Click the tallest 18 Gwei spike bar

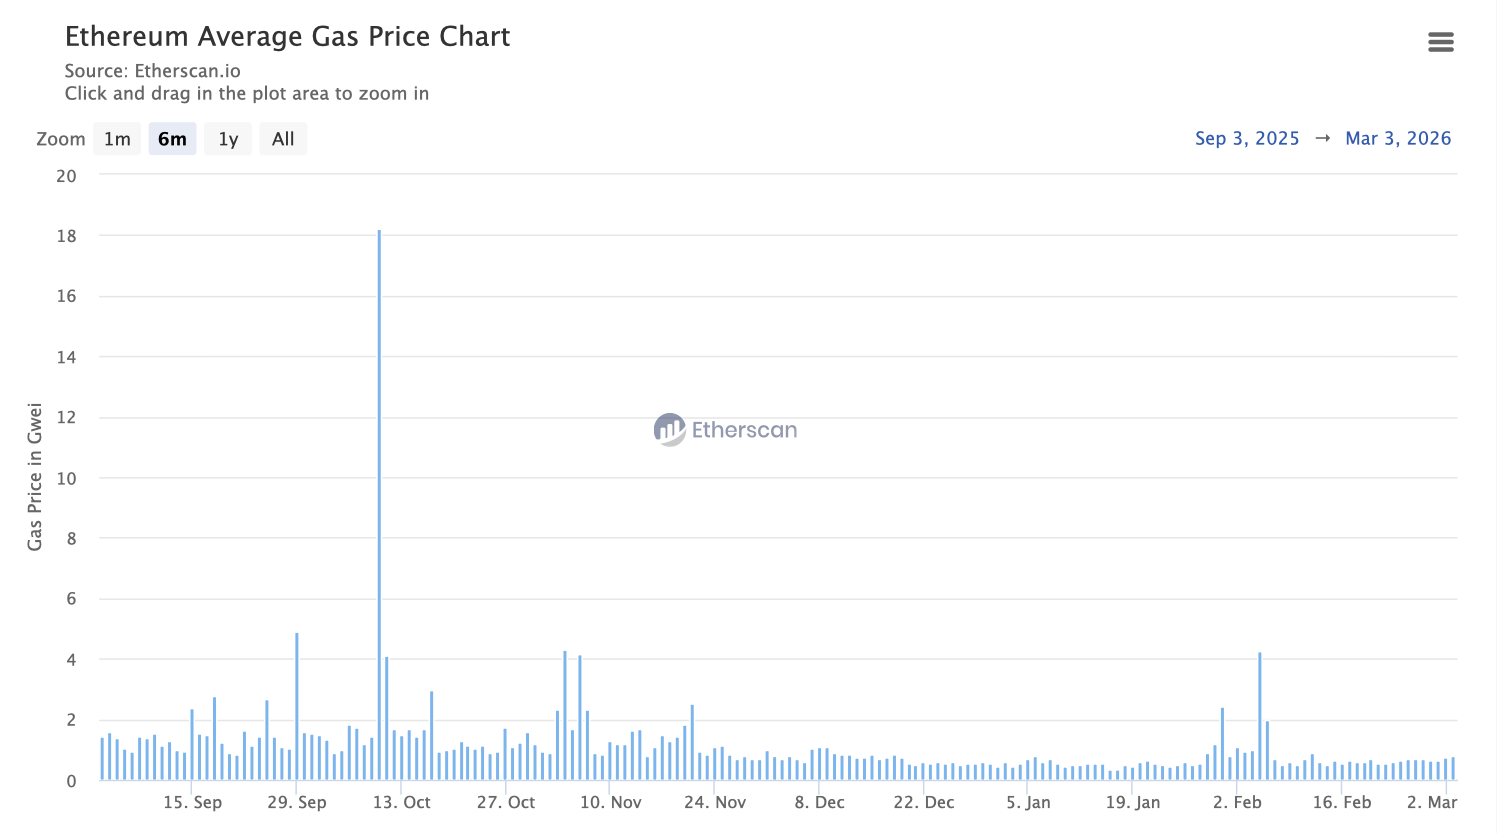379,500
